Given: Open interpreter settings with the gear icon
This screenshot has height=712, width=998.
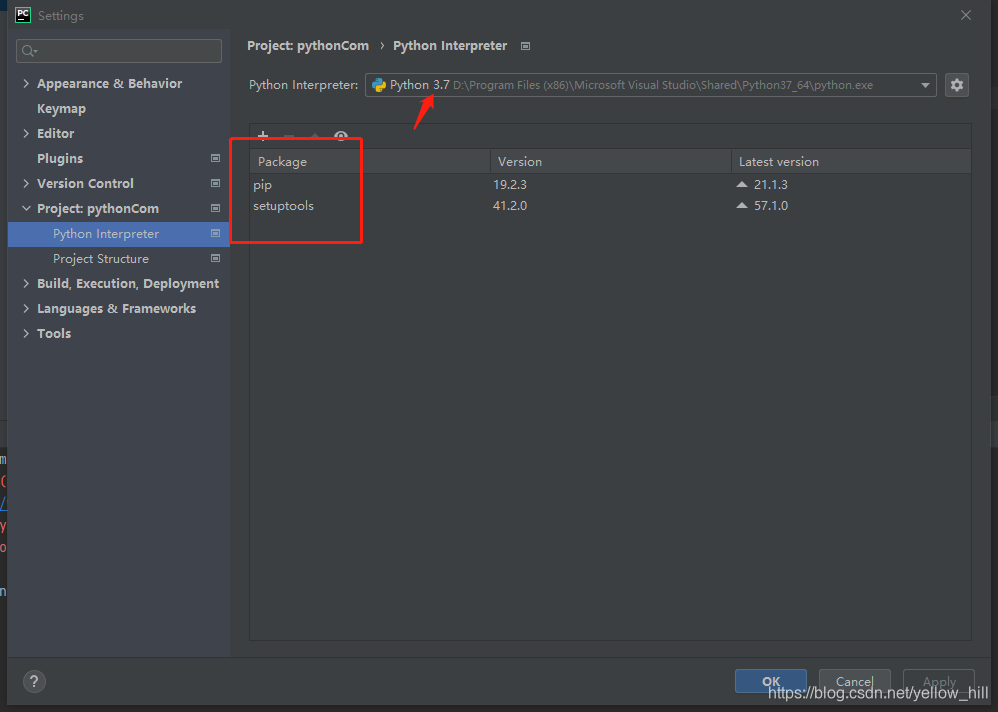Looking at the screenshot, I should (956, 85).
